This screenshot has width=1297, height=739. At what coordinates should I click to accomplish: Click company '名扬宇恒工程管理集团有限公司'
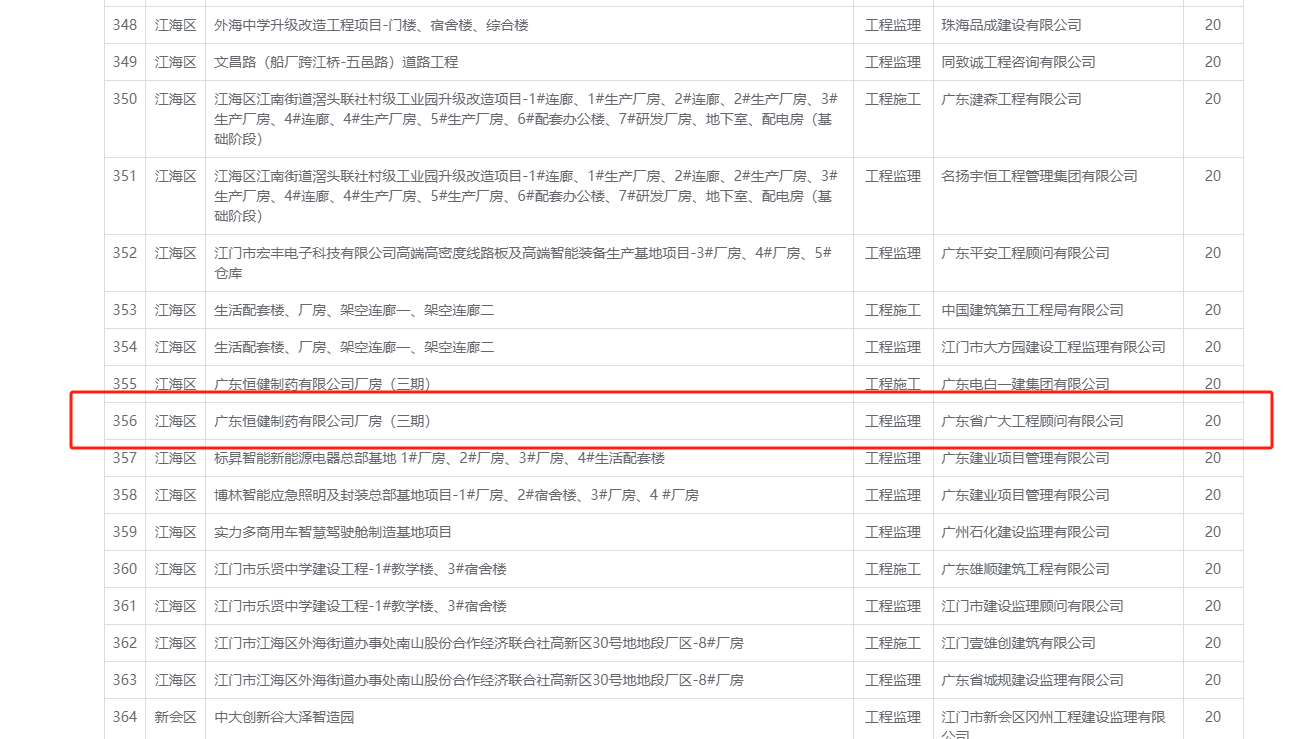click(1039, 176)
